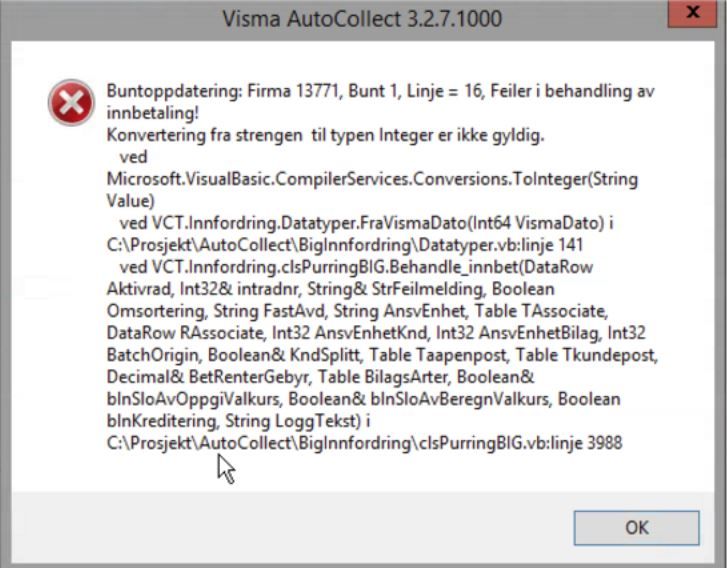Click the line 'Konvertering fra strengen til typen Integer'
The height and width of the screenshot is (568, 727).
pos(325,135)
